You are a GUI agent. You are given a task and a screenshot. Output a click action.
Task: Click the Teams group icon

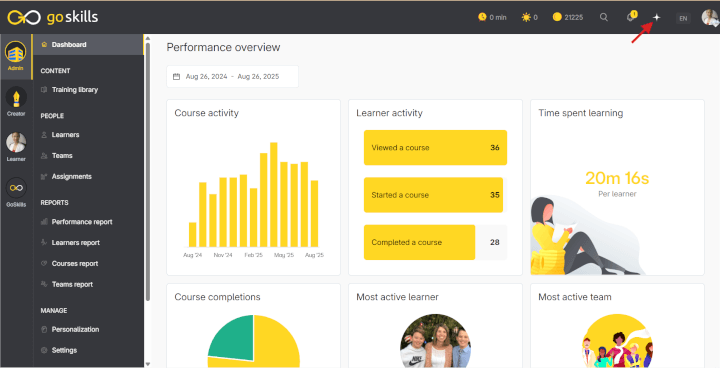click(x=44, y=156)
